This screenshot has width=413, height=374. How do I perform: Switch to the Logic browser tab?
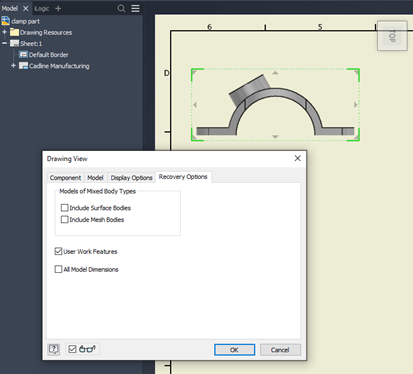pyautogui.click(x=42, y=9)
